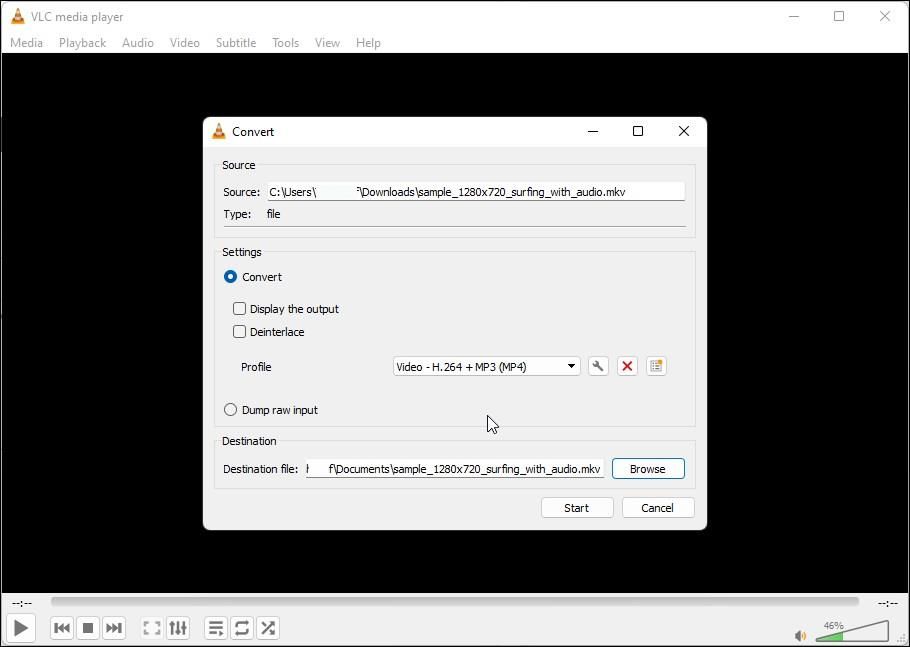Enable the Display the output option
This screenshot has width=910, height=647.
coord(239,309)
